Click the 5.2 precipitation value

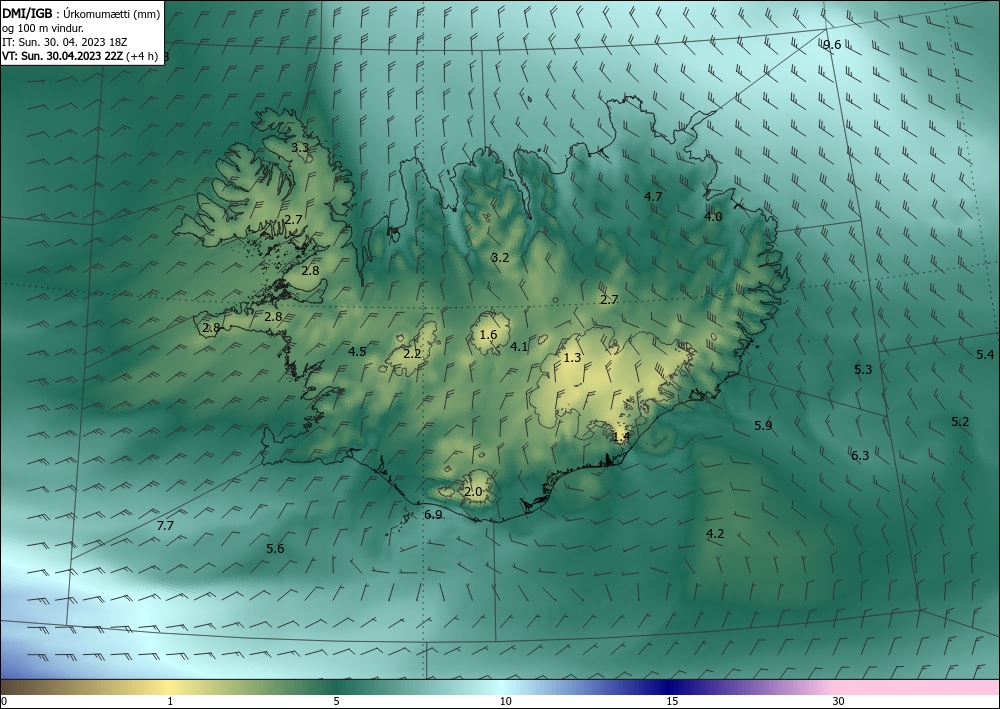coord(960,421)
